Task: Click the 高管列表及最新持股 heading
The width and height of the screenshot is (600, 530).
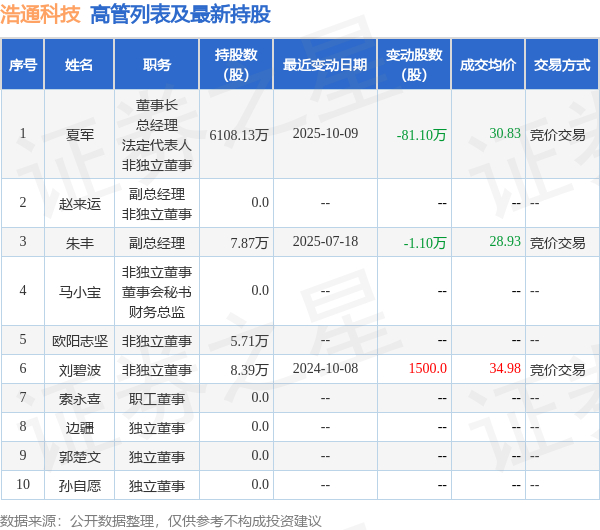Action: [180, 15]
